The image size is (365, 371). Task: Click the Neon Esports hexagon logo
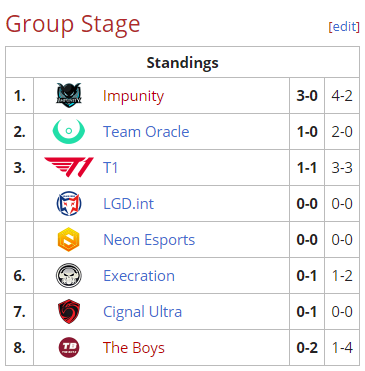point(69,239)
